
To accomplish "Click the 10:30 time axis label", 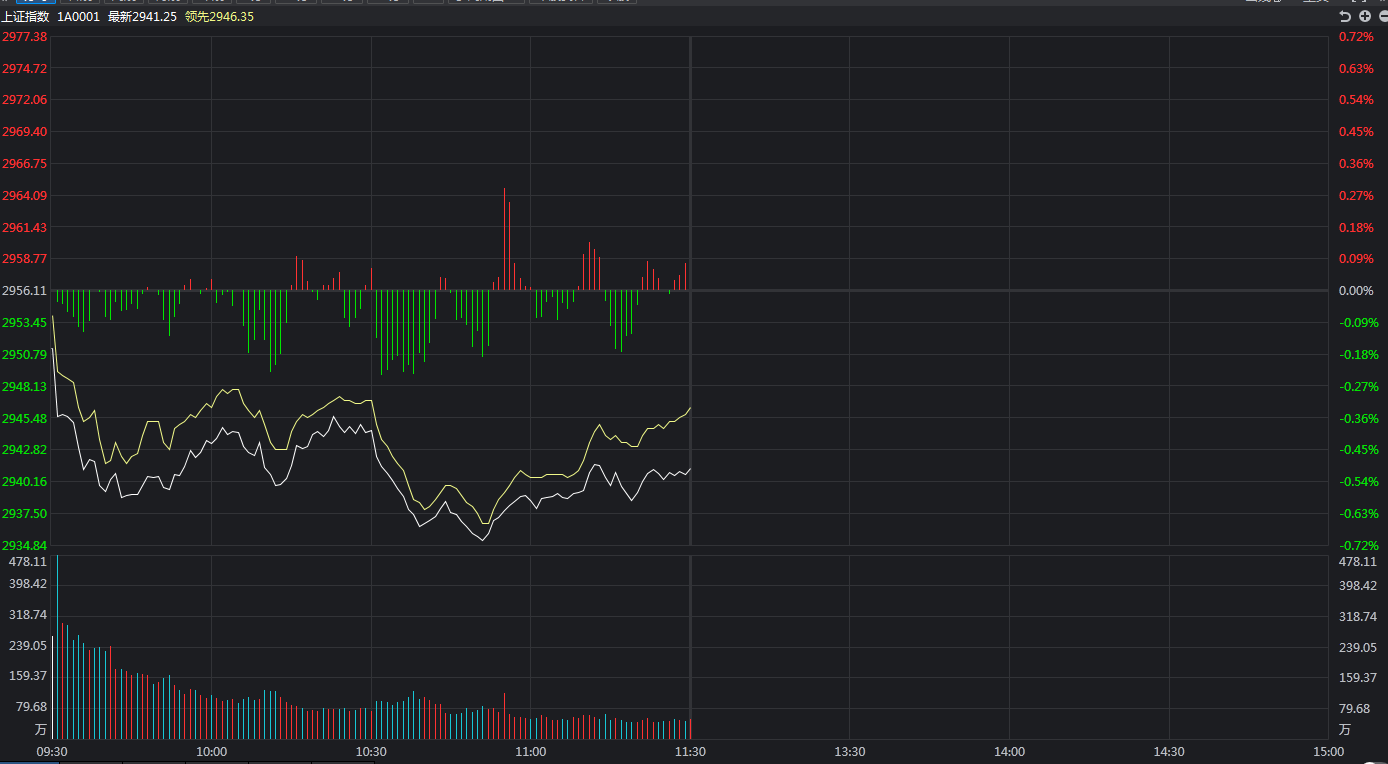I will point(371,752).
